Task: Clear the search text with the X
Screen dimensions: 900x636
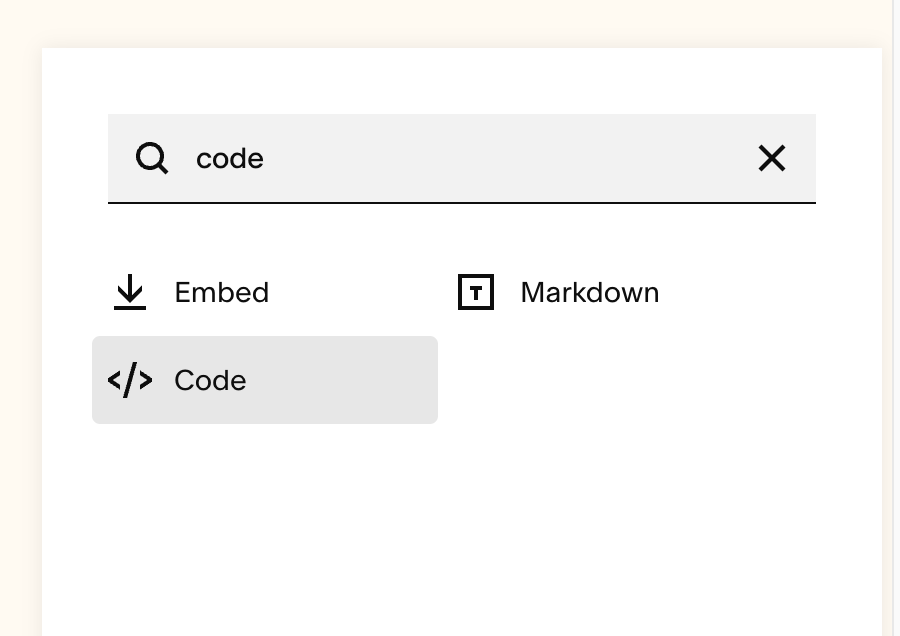Action: coord(771,158)
